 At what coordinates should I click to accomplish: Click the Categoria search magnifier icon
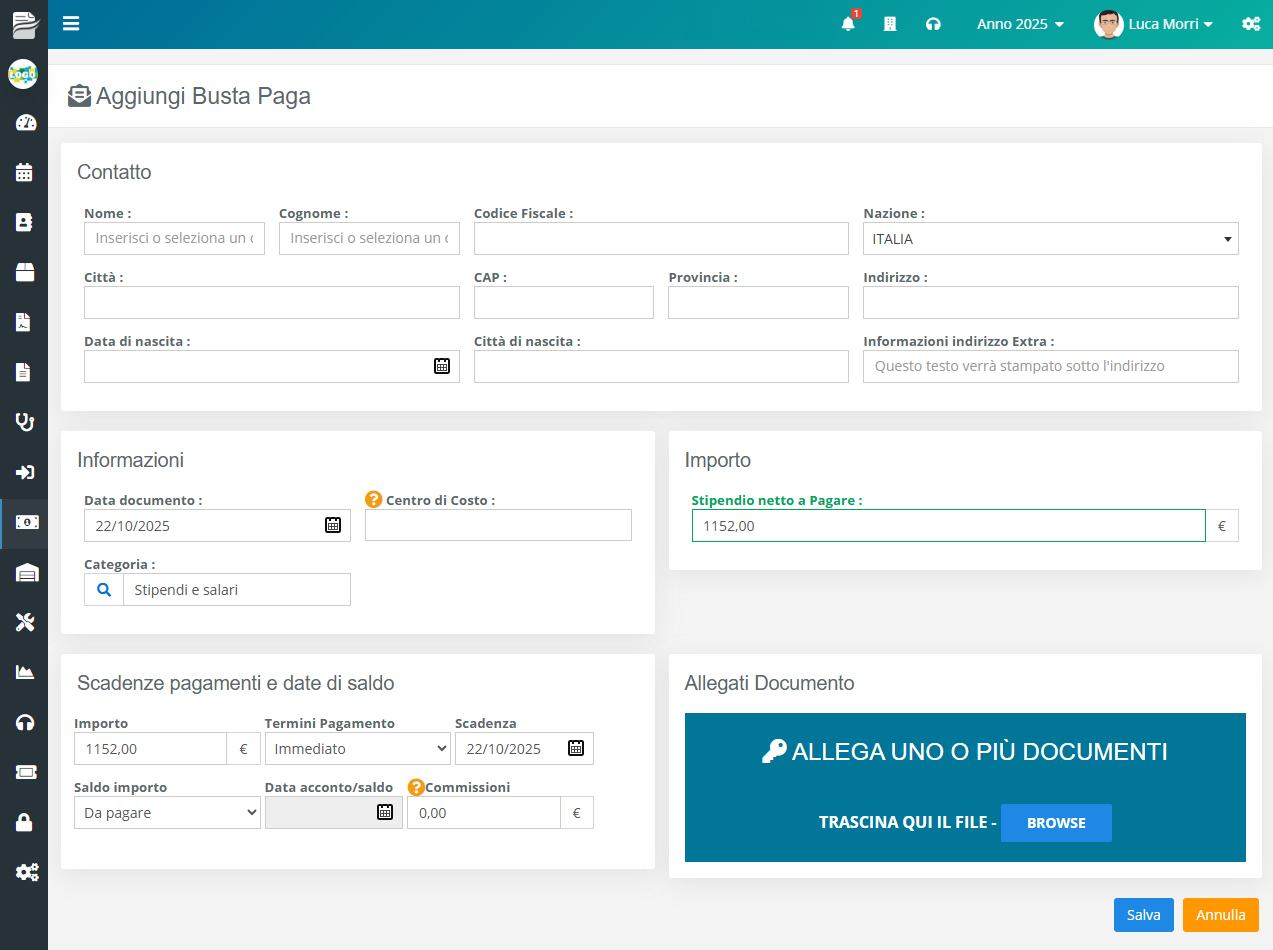tap(104, 590)
